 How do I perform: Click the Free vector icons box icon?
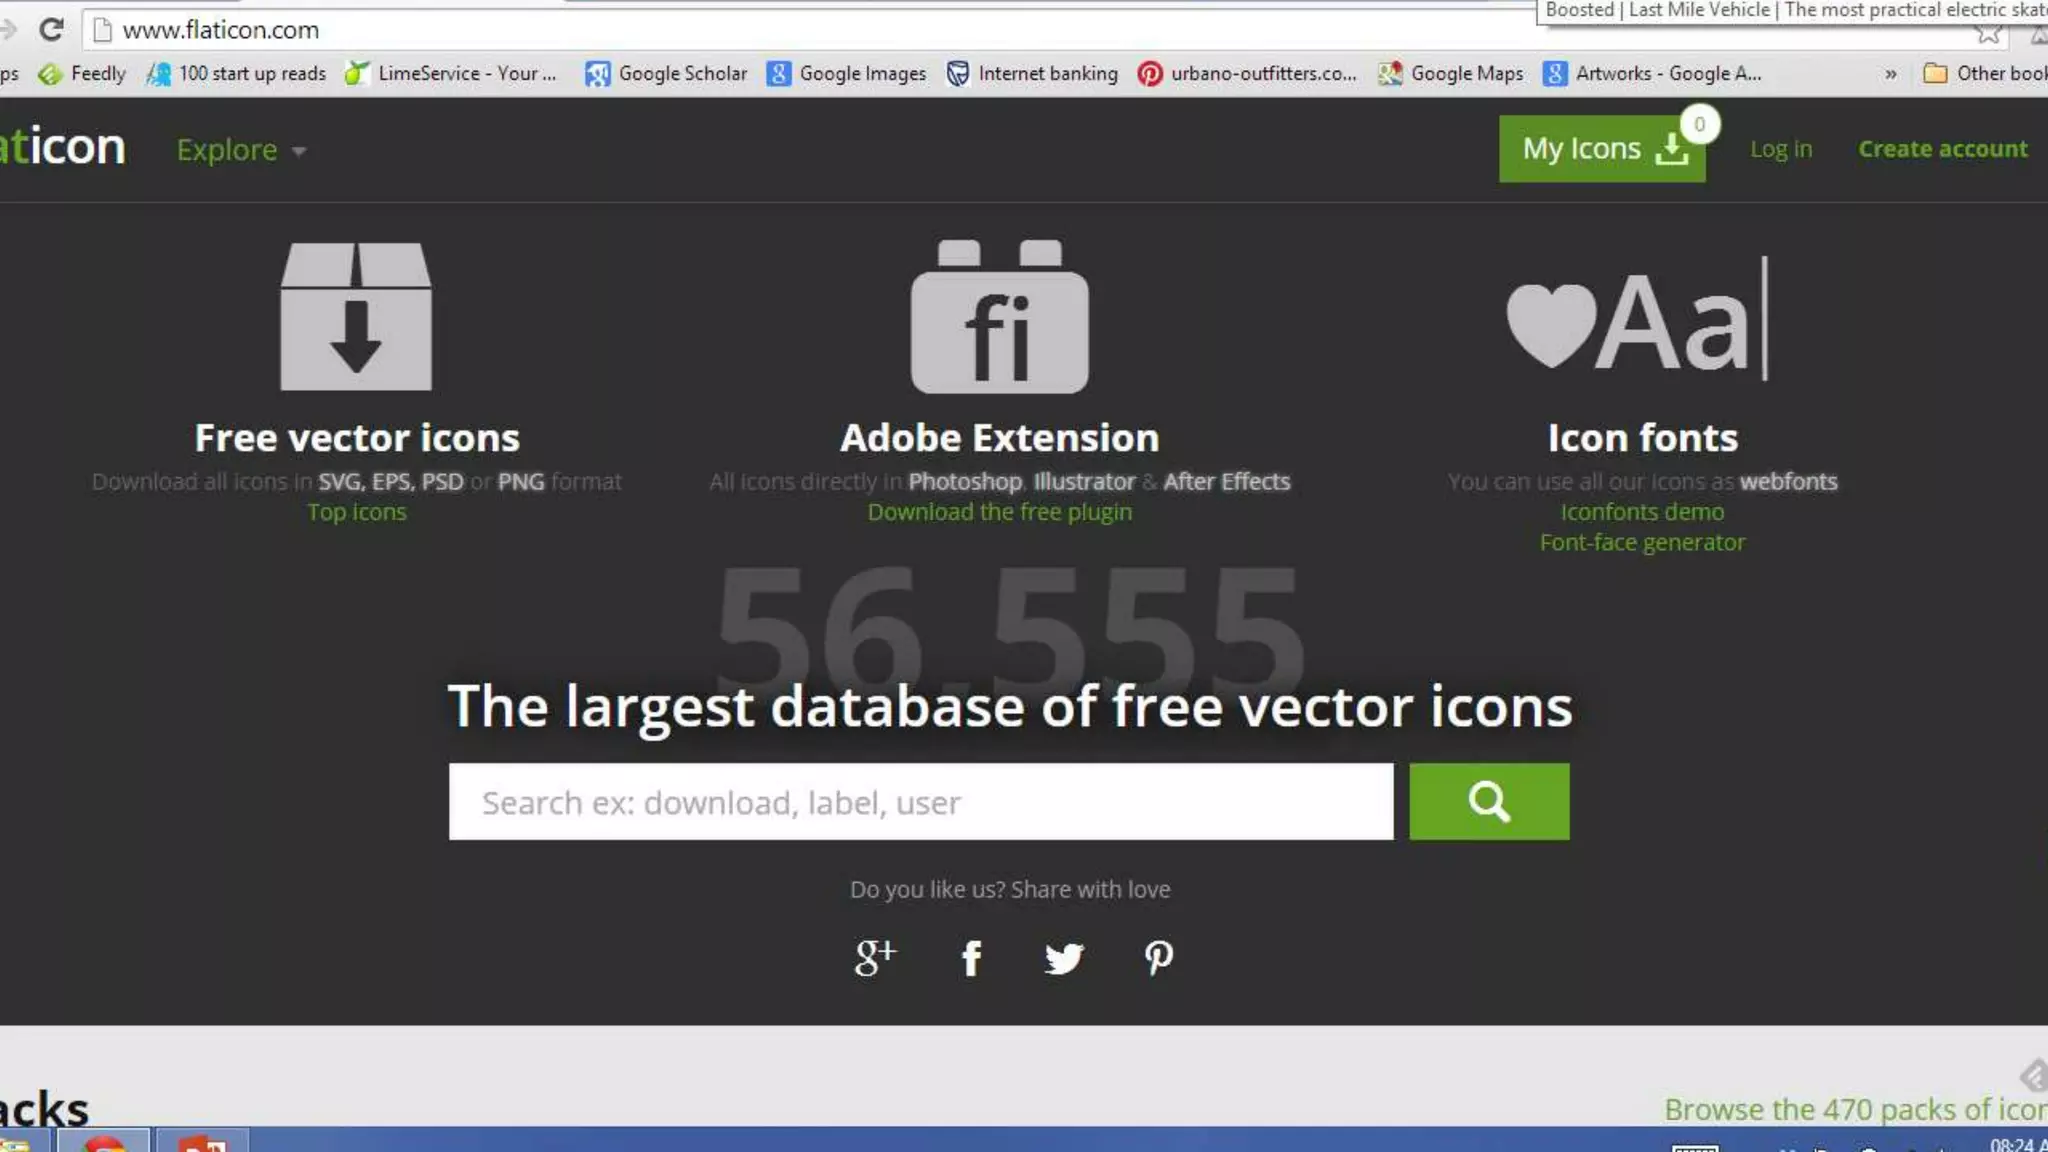pos(356,316)
